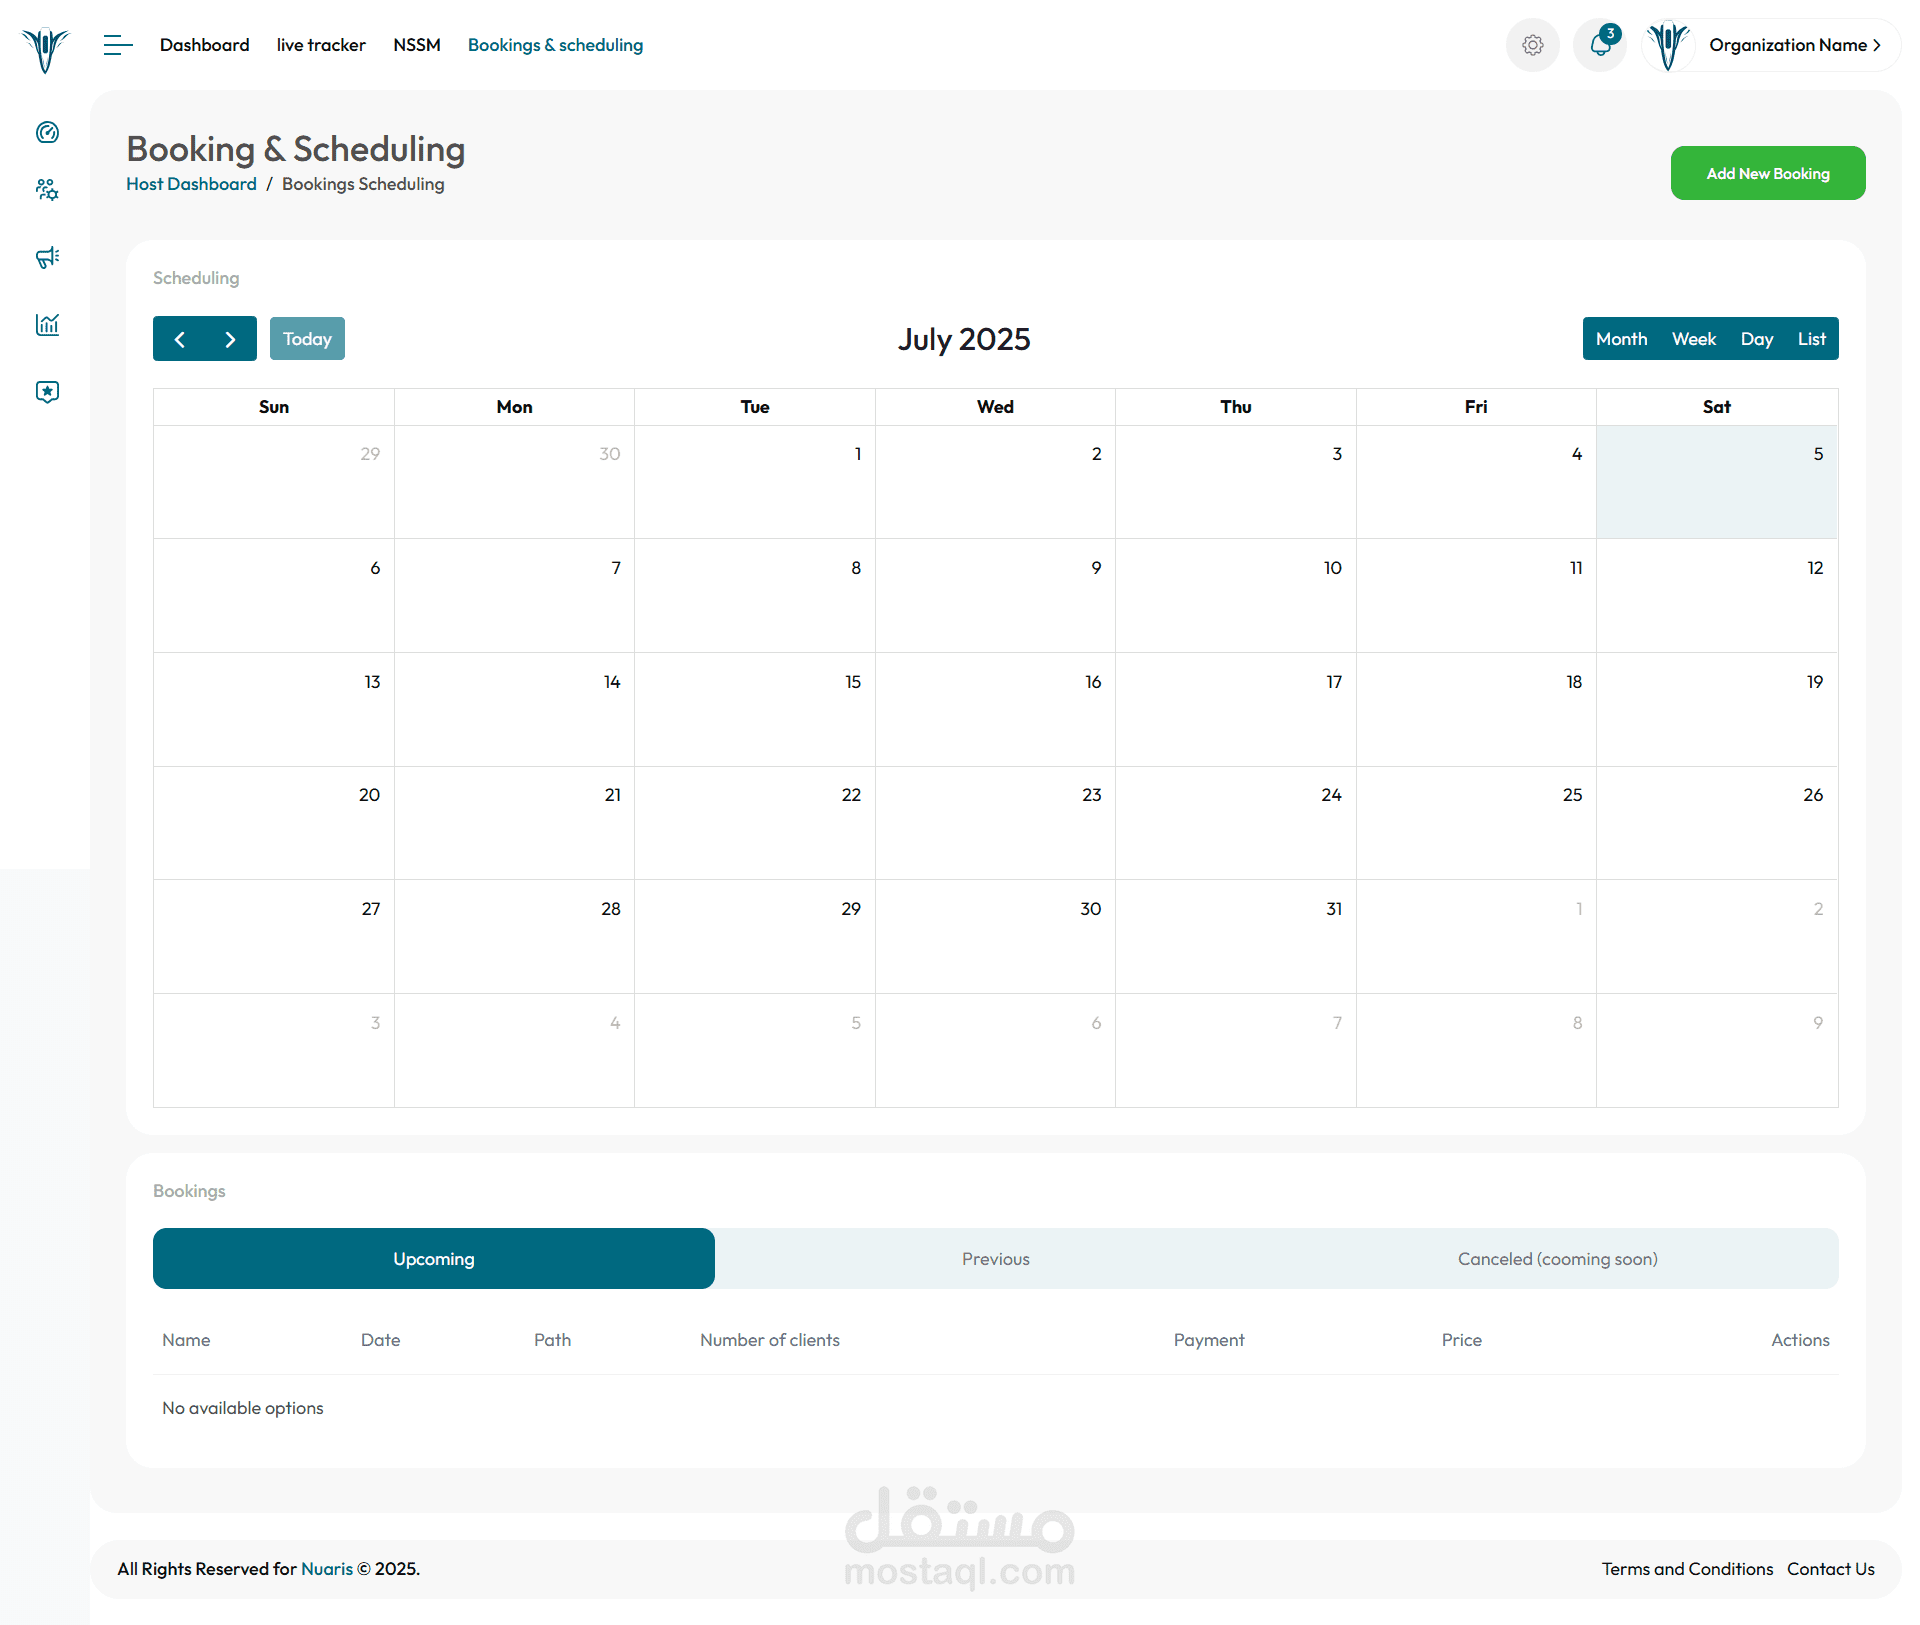Select June 30 greyed calendar day

point(514,482)
